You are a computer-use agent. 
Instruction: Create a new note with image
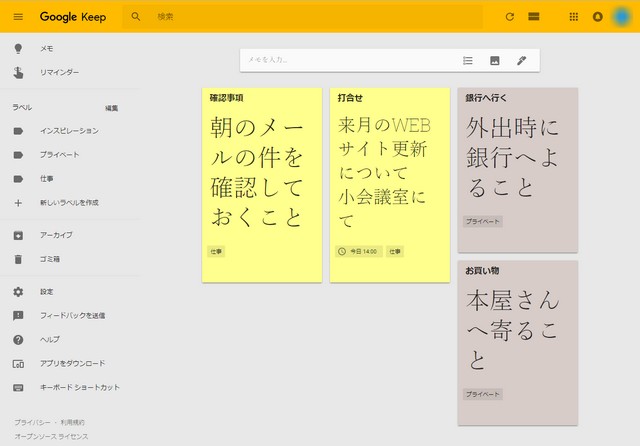[494, 60]
